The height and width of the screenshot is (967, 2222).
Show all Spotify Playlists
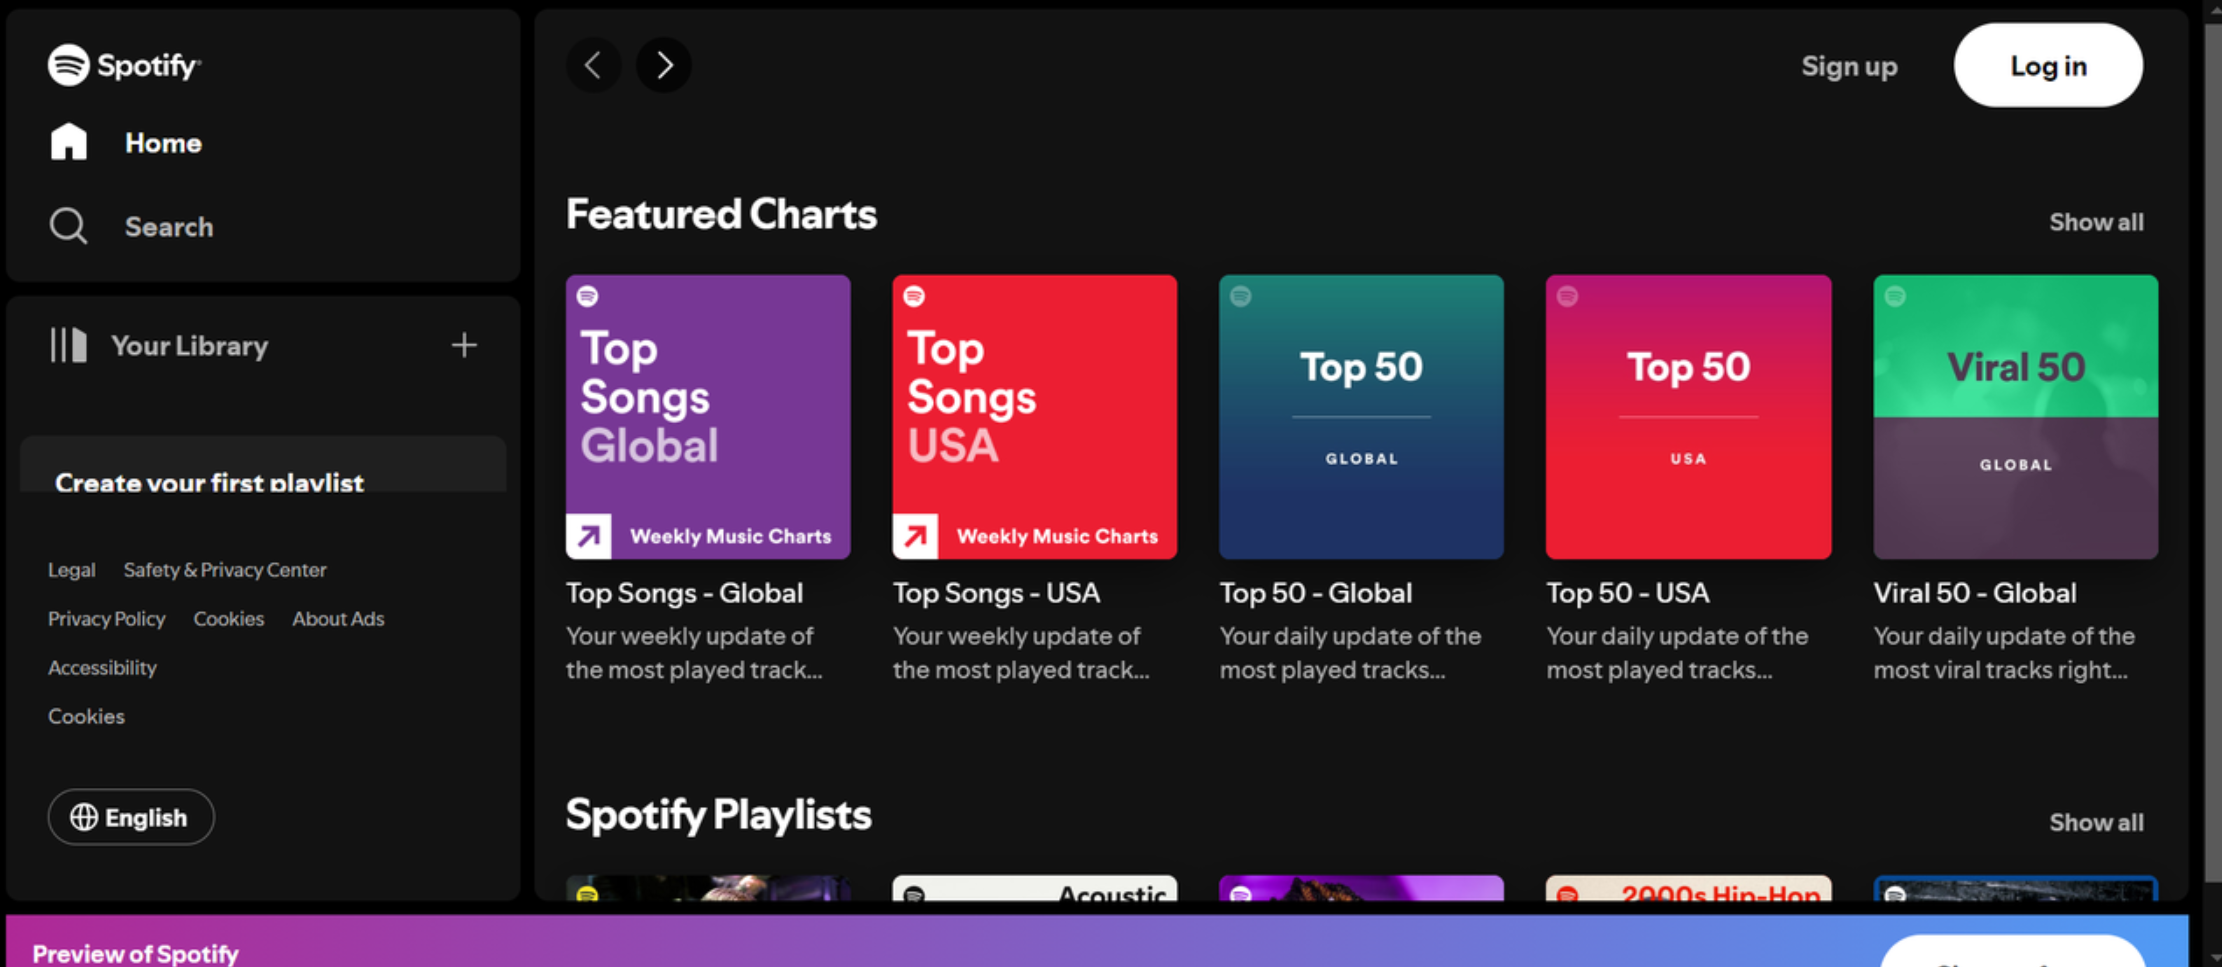point(2096,822)
